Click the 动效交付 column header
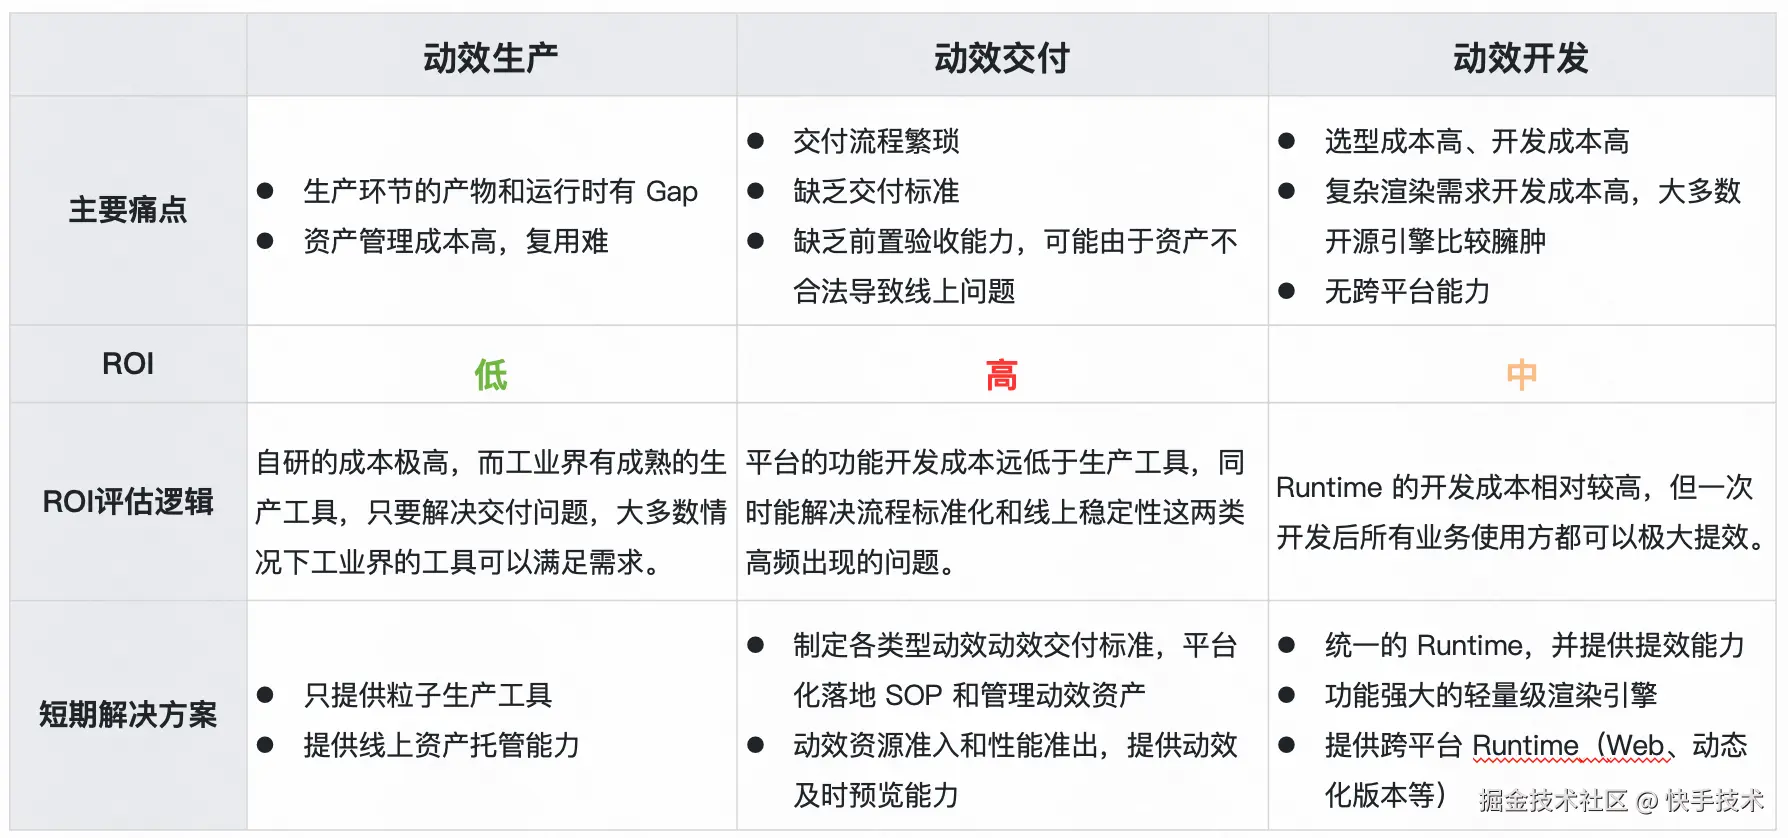Viewport: 1788px width, 838px height. click(1001, 58)
